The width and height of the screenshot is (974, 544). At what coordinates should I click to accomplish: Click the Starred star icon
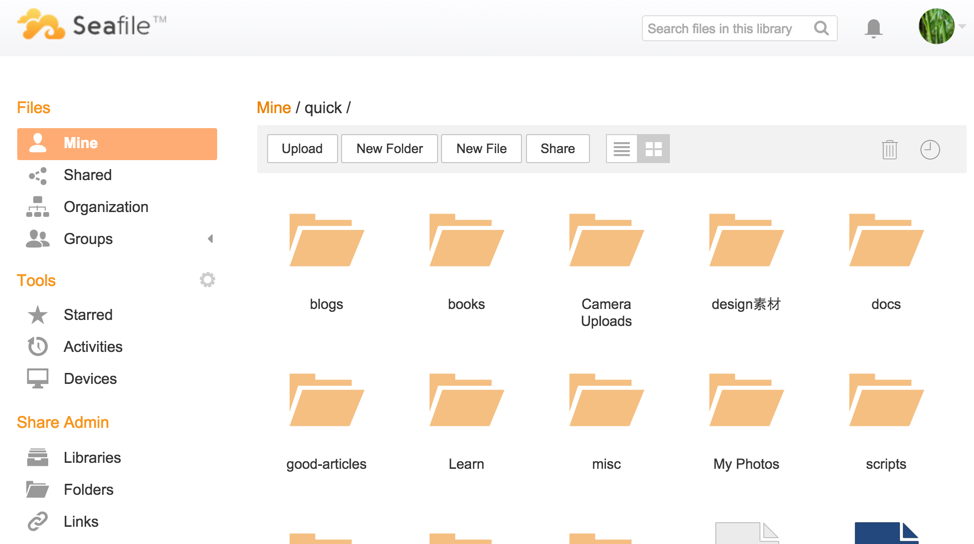tap(38, 315)
